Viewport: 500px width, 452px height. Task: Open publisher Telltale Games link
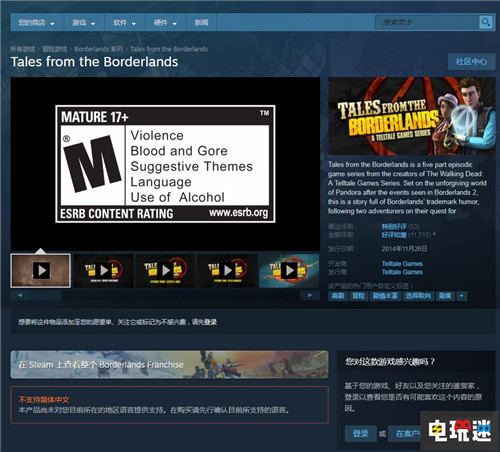402,272
